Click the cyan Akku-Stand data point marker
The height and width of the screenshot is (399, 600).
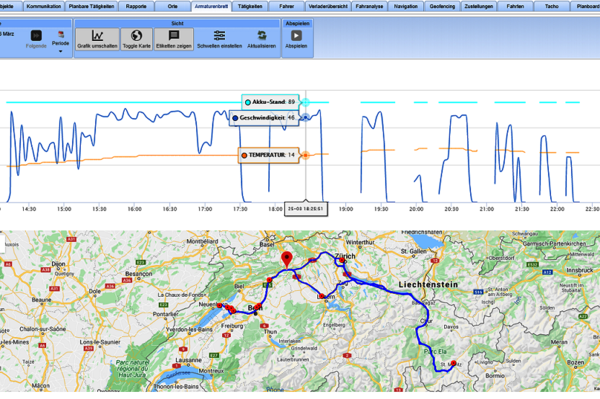(305, 102)
